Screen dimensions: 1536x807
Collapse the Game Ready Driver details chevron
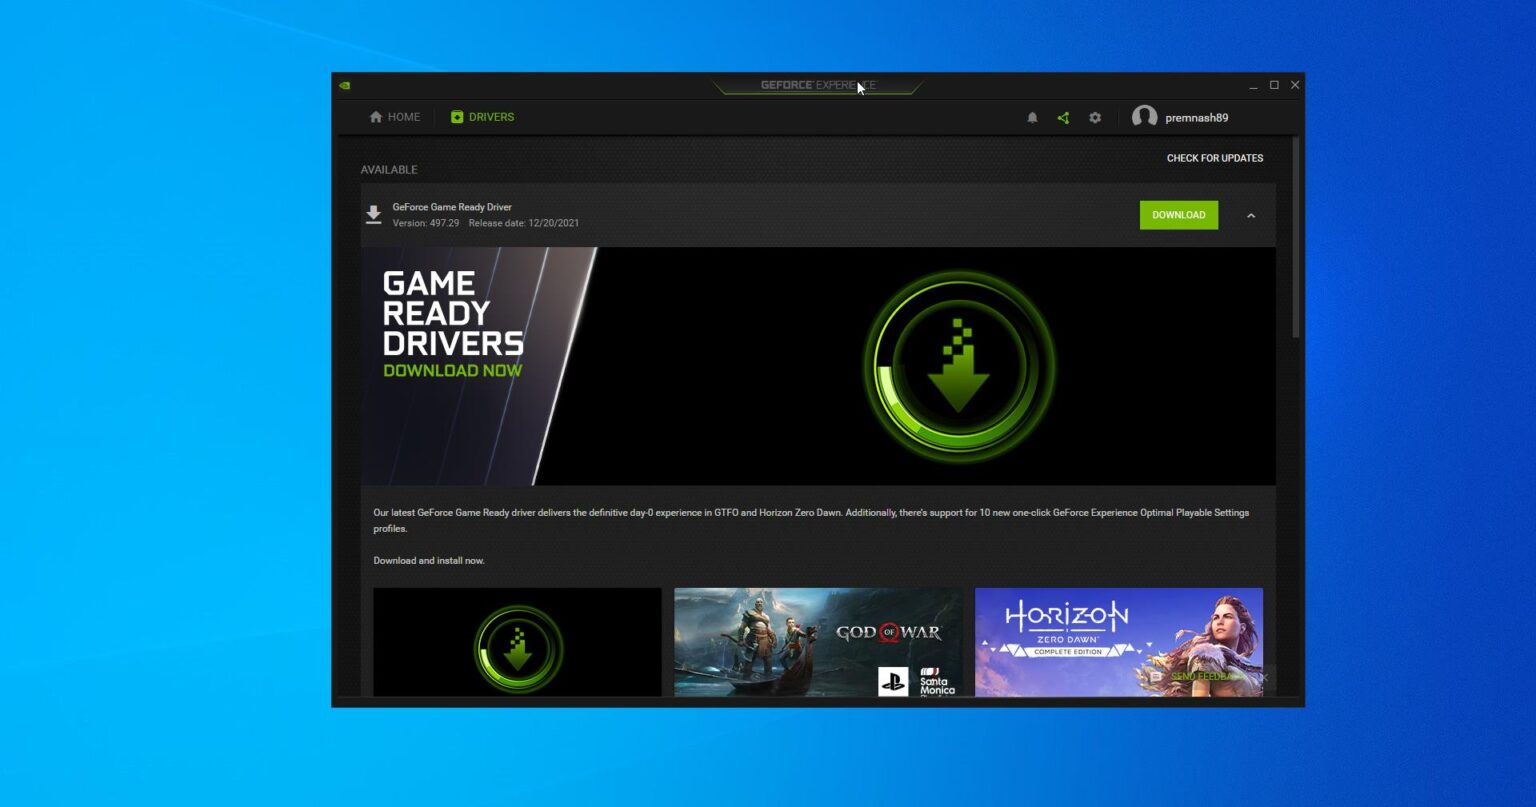coord(1250,215)
